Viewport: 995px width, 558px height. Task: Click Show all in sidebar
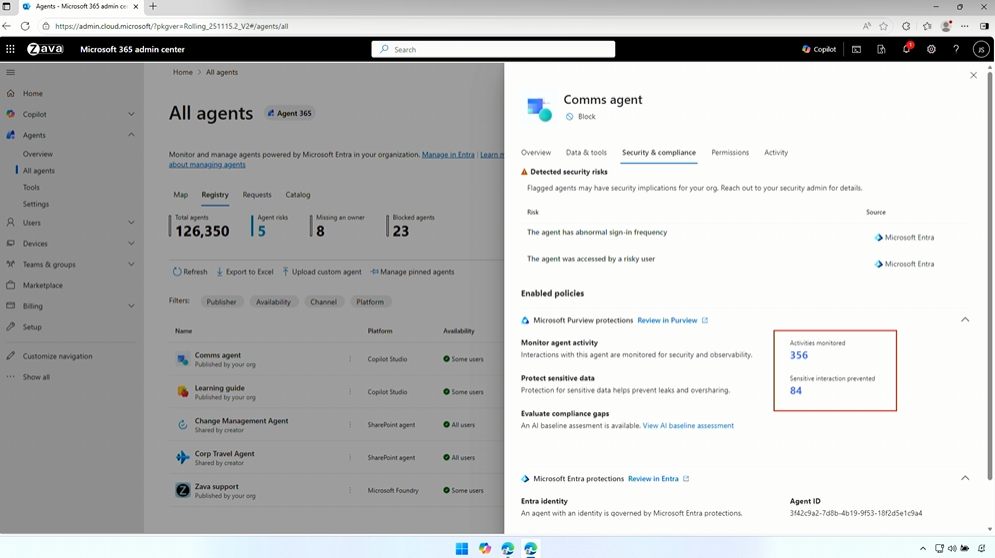pos(36,377)
